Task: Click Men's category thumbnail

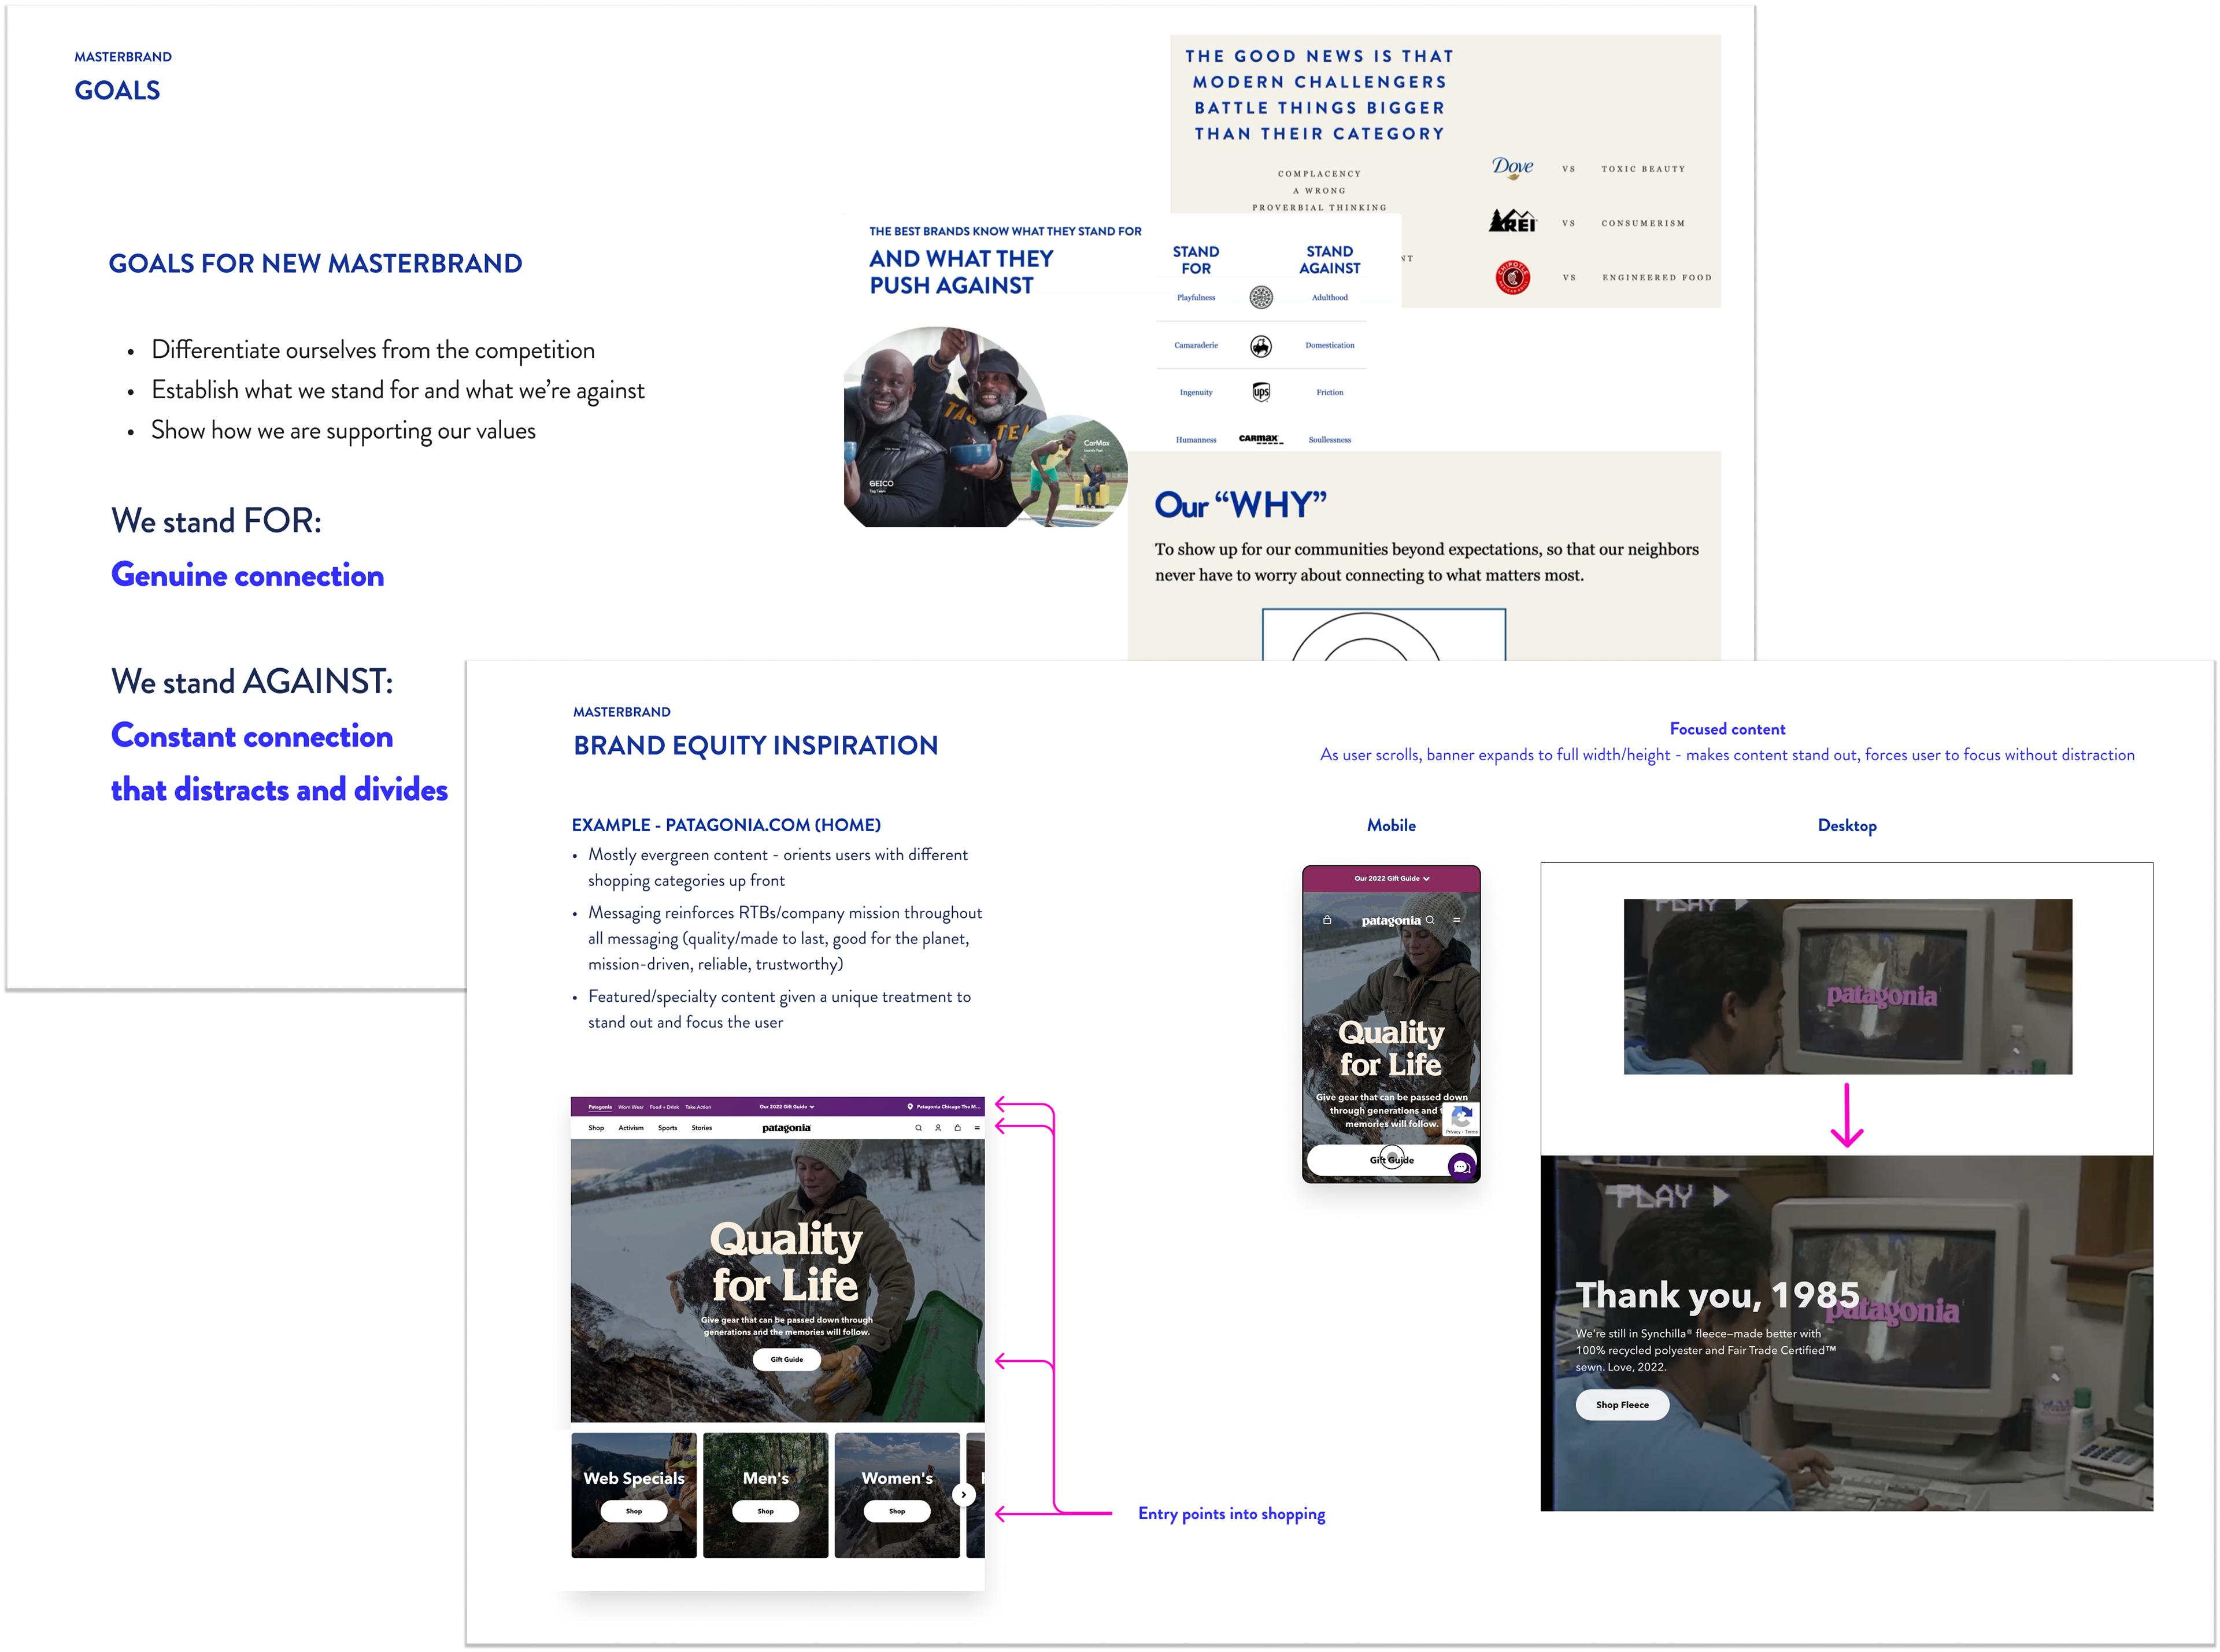Action: (765, 1495)
